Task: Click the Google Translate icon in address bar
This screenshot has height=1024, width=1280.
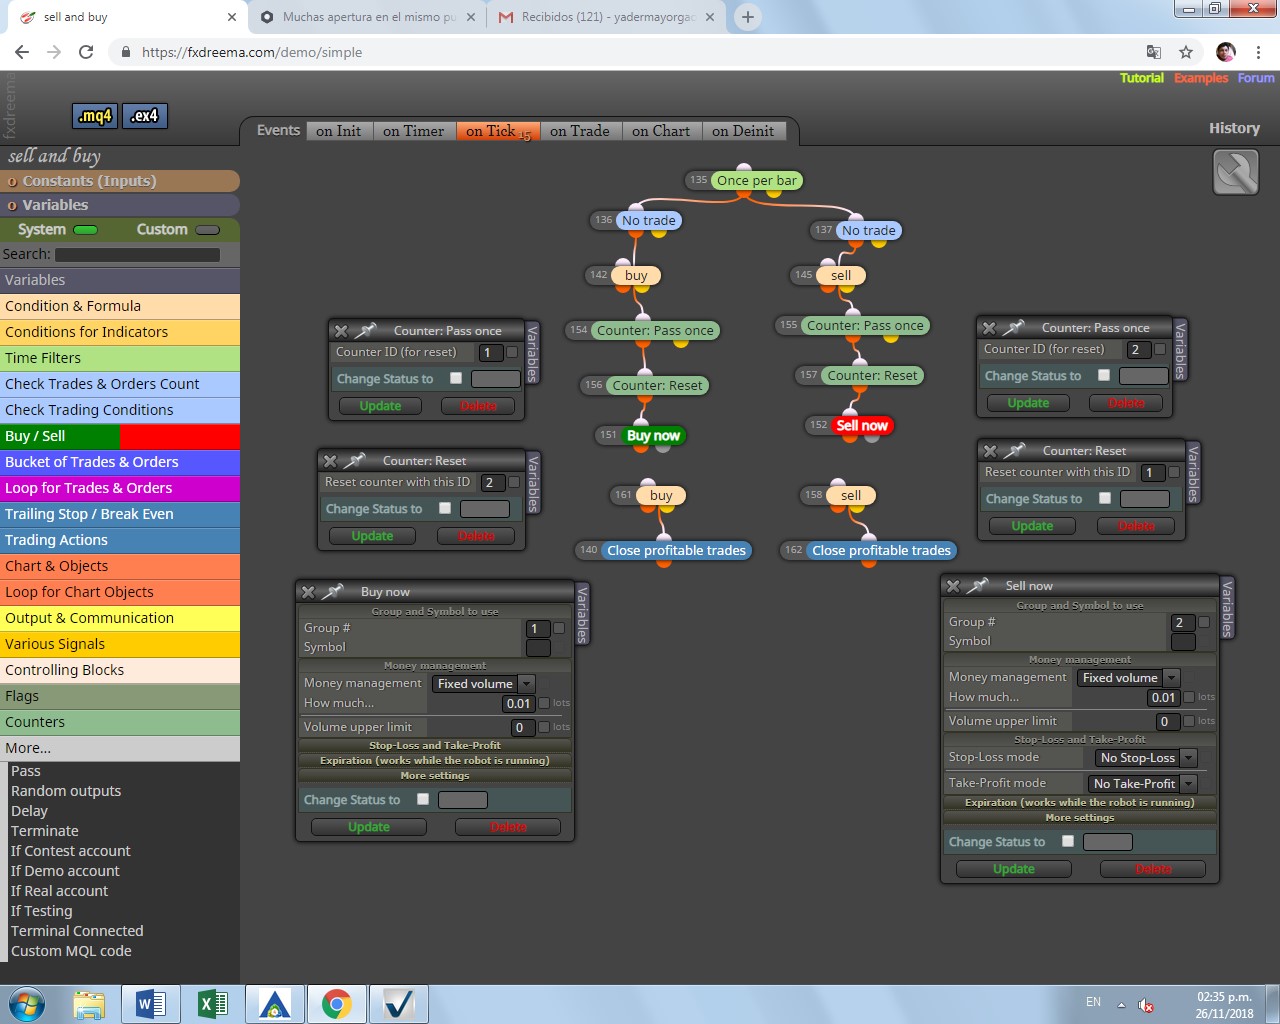Action: coord(1154,52)
